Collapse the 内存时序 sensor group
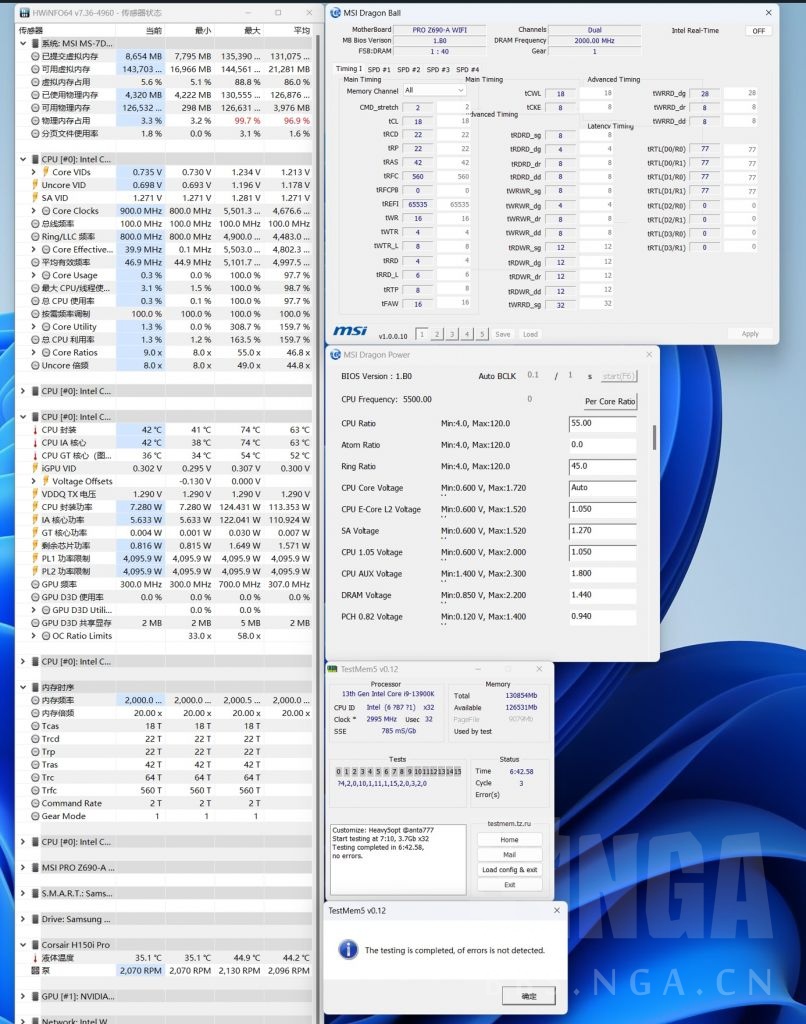The height and width of the screenshot is (1024, 806). pyautogui.click(x=23, y=687)
